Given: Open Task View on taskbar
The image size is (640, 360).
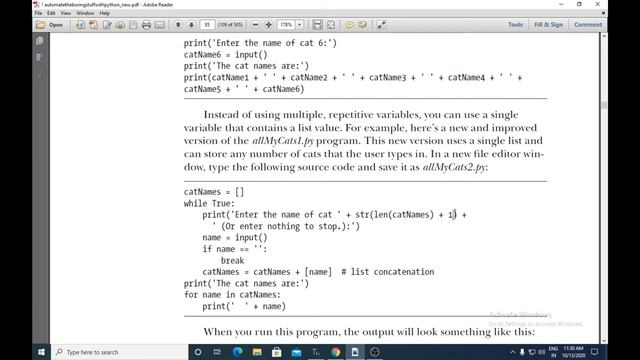Looking at the screenshot, I should [x=217, y=352].
